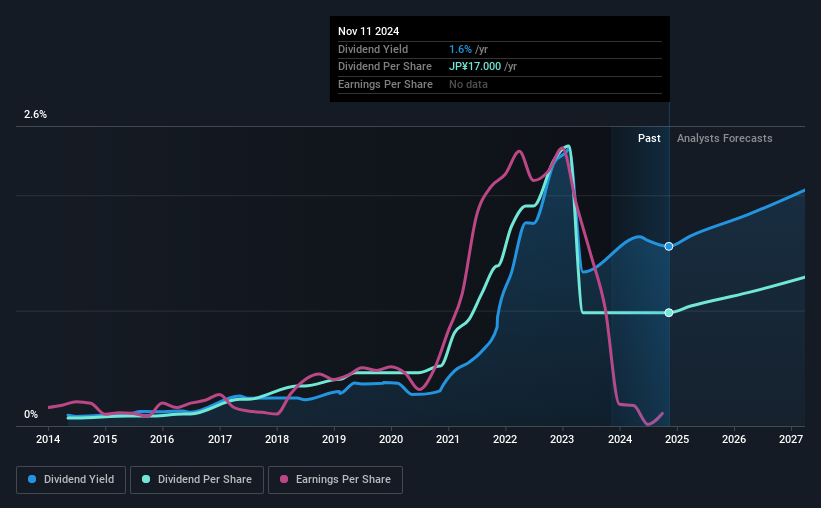Image resolution: width=821 pixels, height=508 pixels.
Task: Select the blue Dividend Yield data point marker
Action: [x=669, y=246]
